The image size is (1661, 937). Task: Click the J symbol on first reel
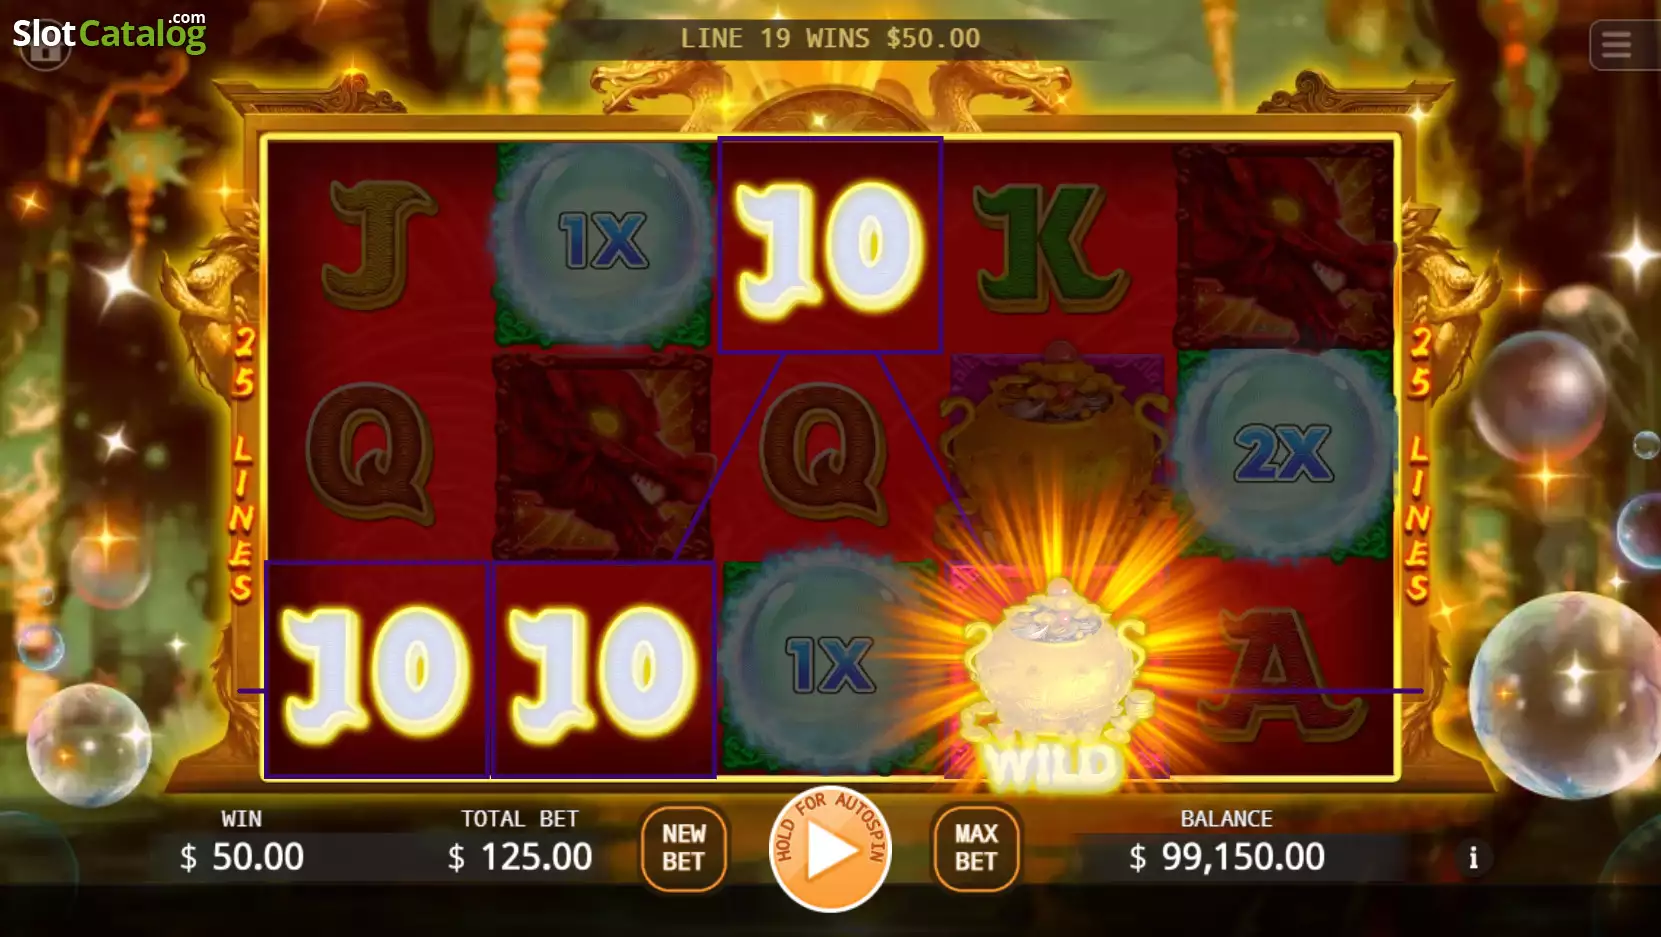coord(374,243)
